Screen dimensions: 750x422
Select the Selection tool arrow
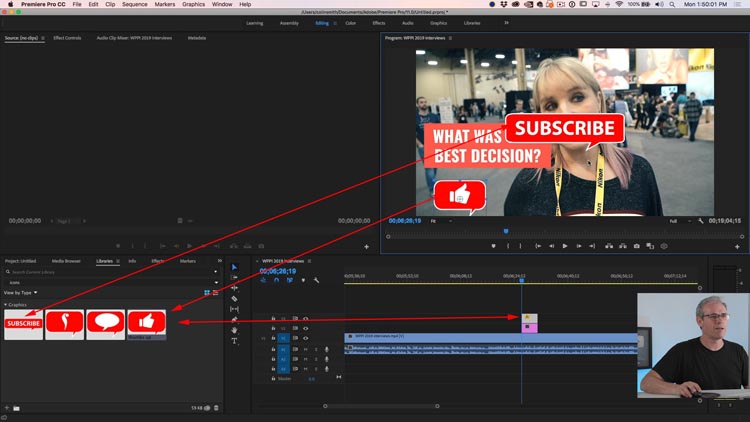click(x=234, y=267)
